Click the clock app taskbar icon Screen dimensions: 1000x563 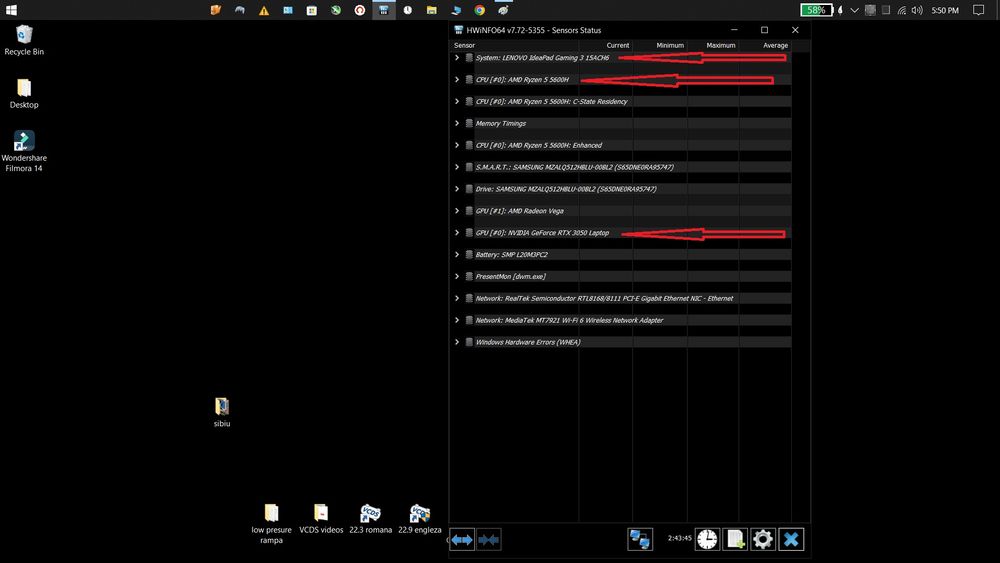point(408,10)
